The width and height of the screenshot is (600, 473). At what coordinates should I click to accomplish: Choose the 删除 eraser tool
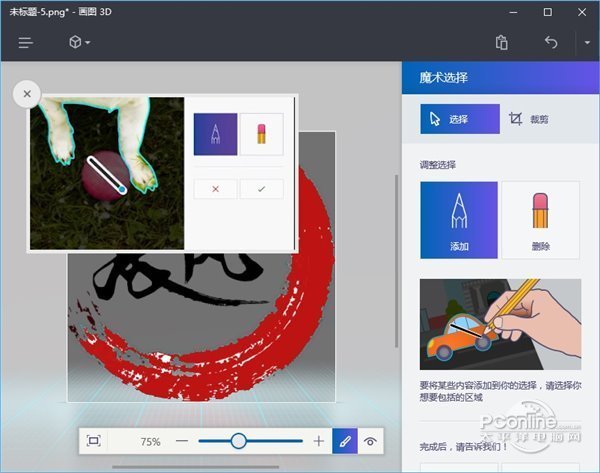coord(540,220)
